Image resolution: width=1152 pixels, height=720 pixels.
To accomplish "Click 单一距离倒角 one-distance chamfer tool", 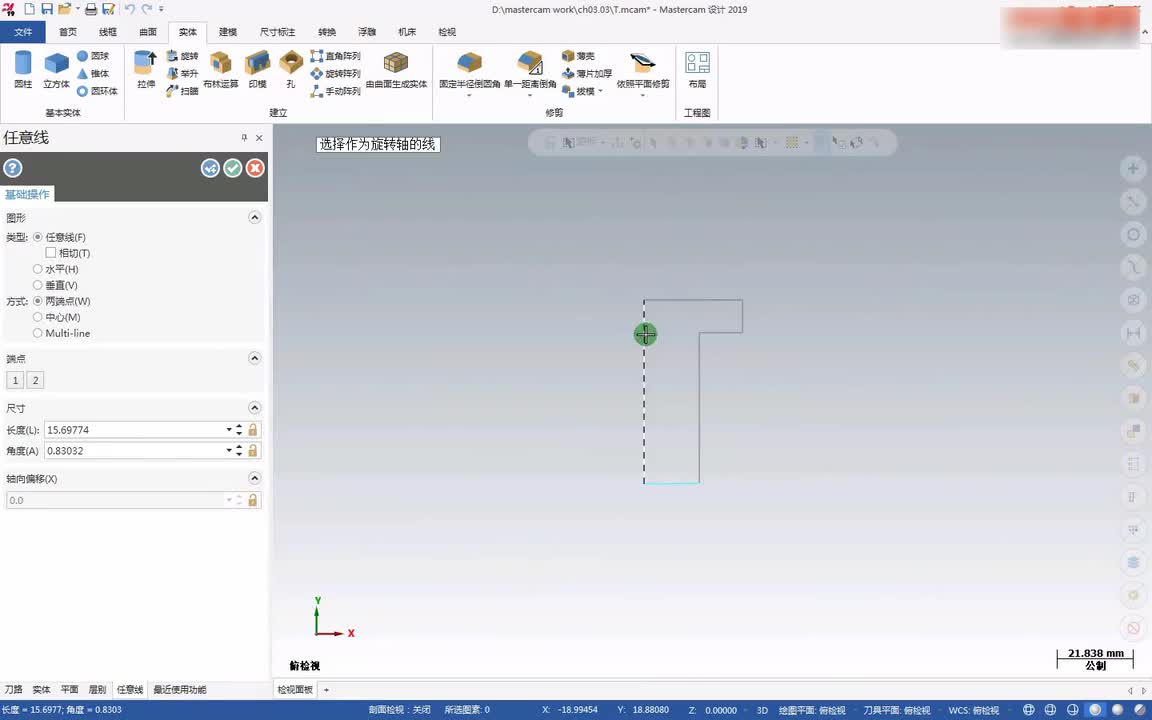I will coord(530,69).
